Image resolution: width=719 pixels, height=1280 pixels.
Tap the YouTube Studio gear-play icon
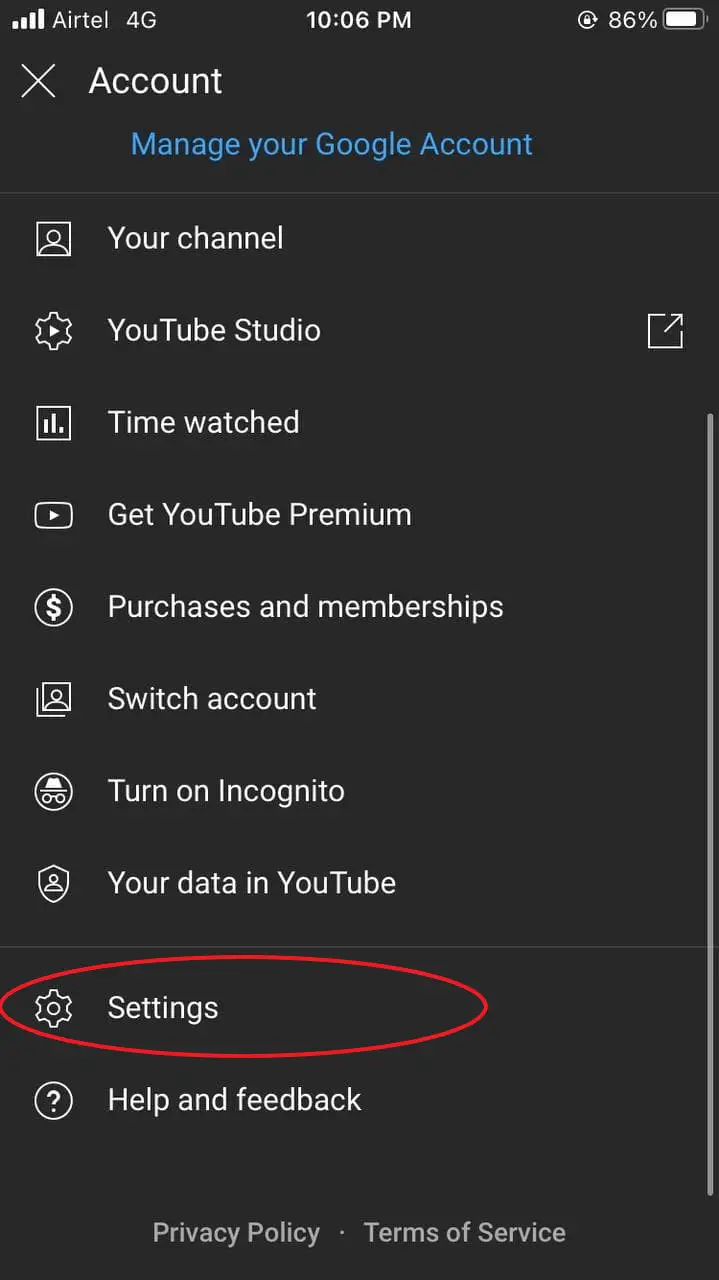(53, 331)
